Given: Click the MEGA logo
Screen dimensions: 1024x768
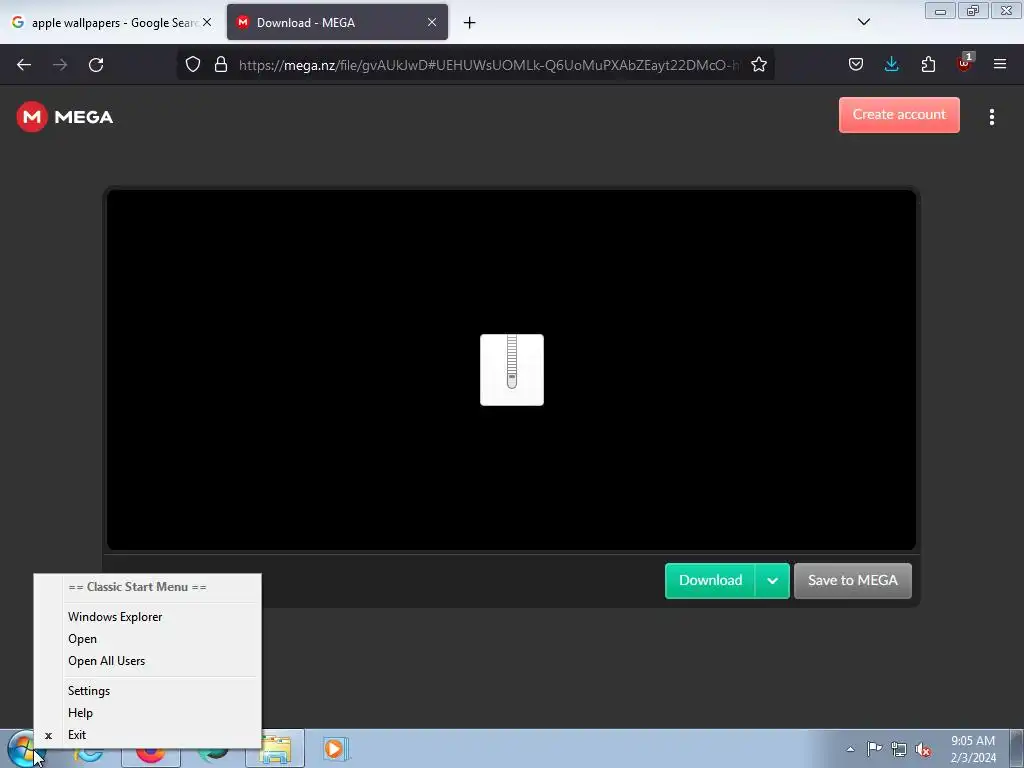Looking at the screenshot, I should tap(65, 117).
